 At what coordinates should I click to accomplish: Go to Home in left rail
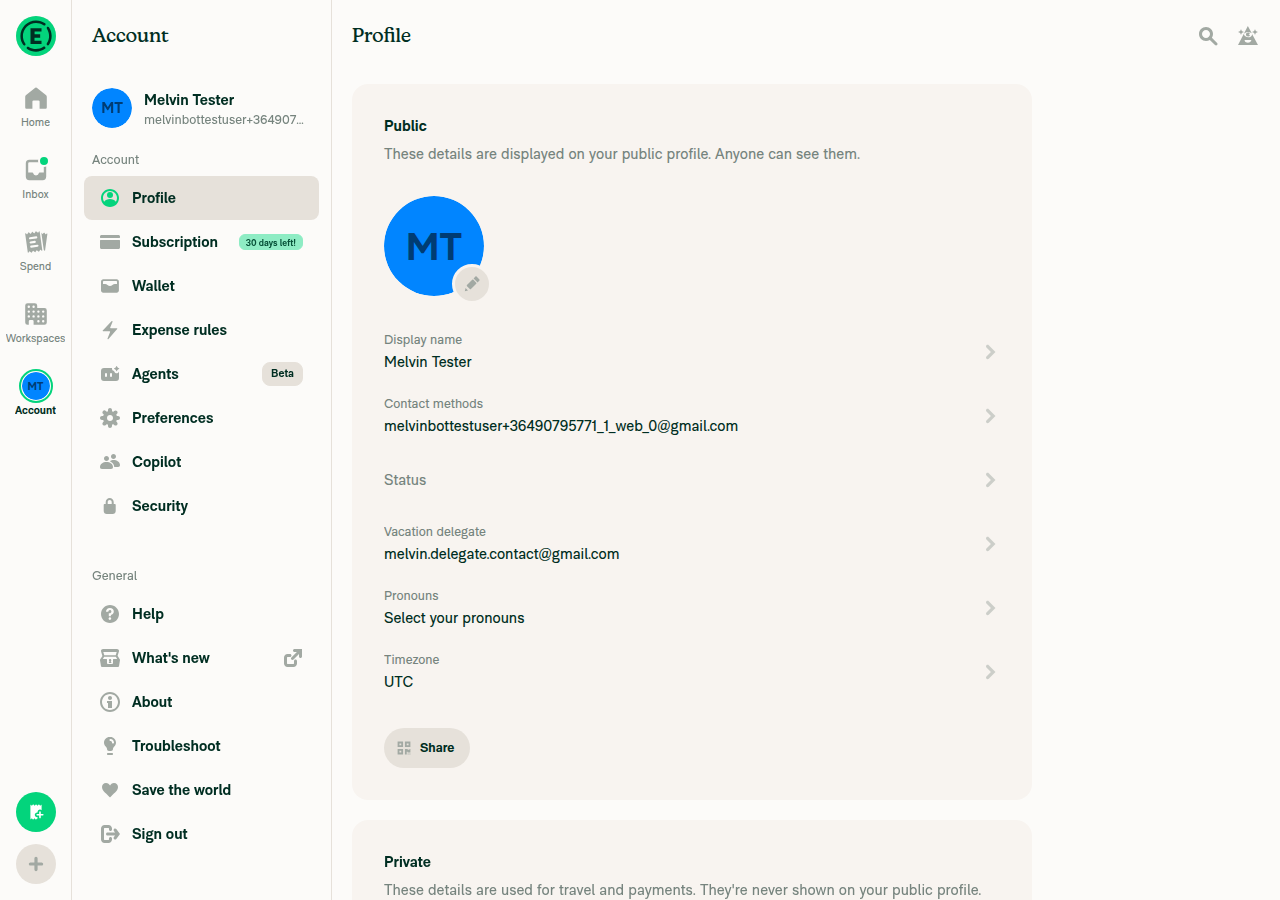point(35,107)
